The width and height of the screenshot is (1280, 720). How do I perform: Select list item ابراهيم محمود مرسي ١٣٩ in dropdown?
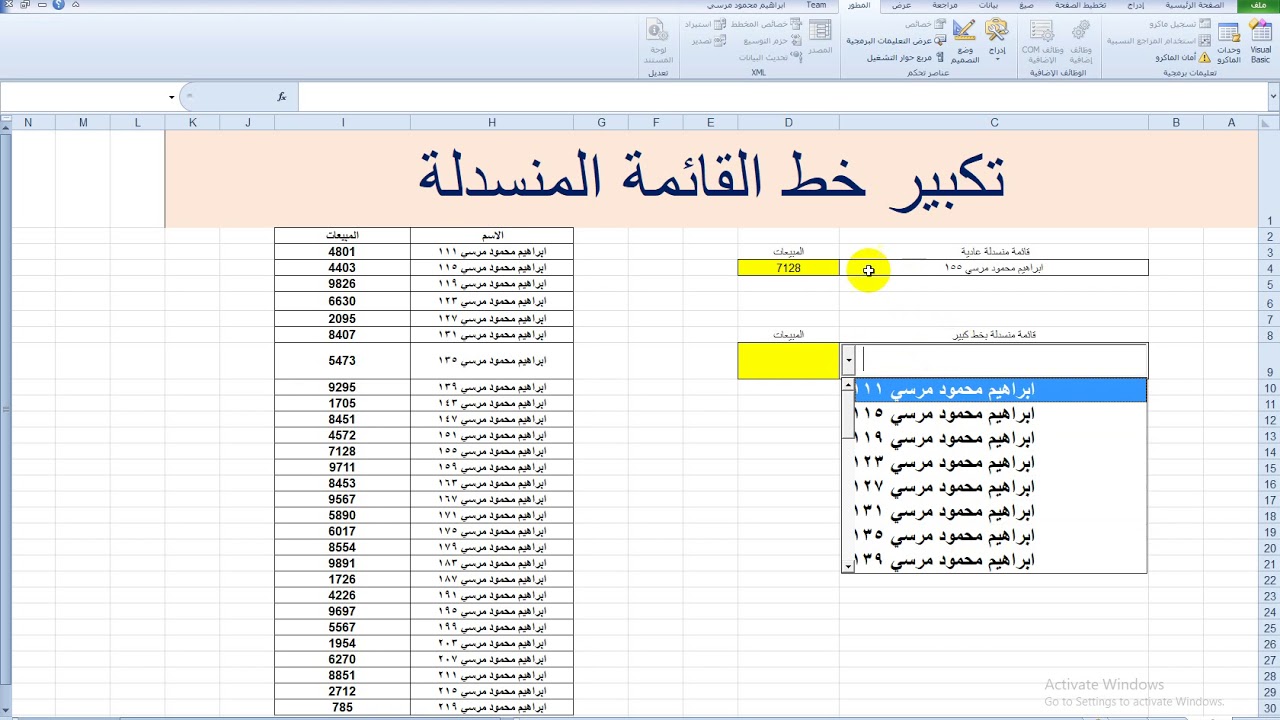pyautogui.click(x=1000, y=560)
